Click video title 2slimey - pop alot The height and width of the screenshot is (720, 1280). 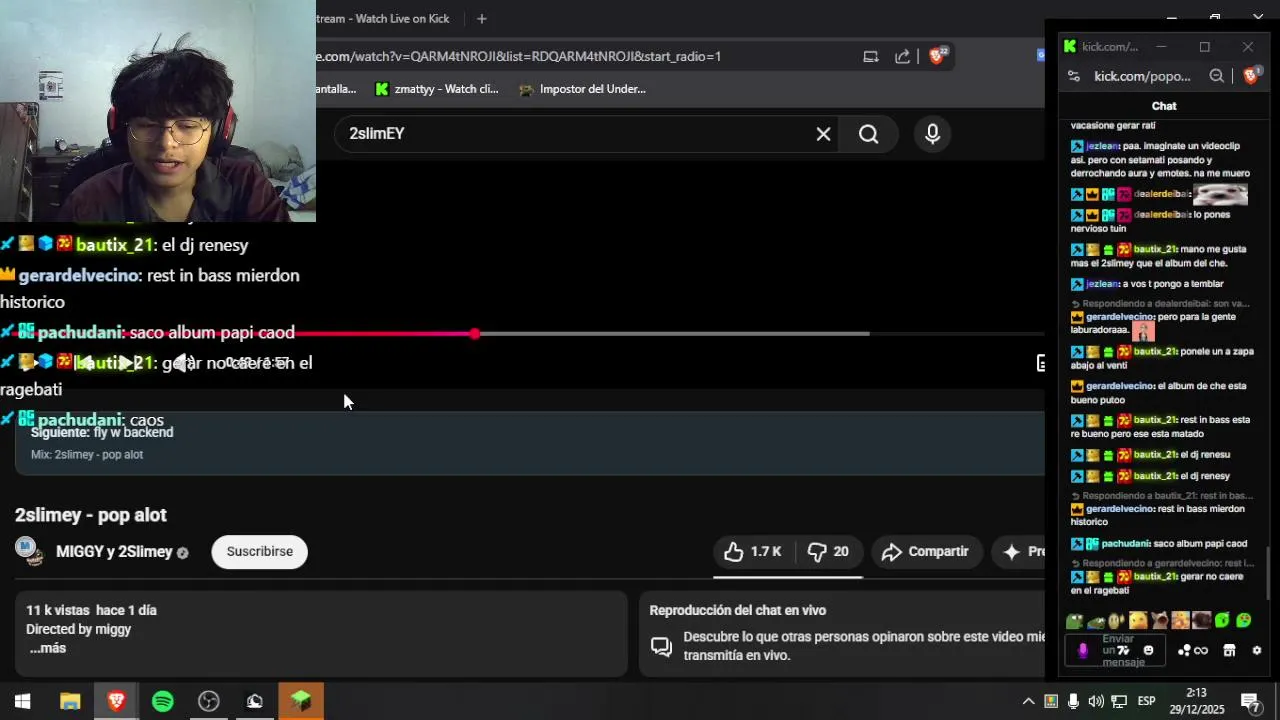[x=91, y=515]
